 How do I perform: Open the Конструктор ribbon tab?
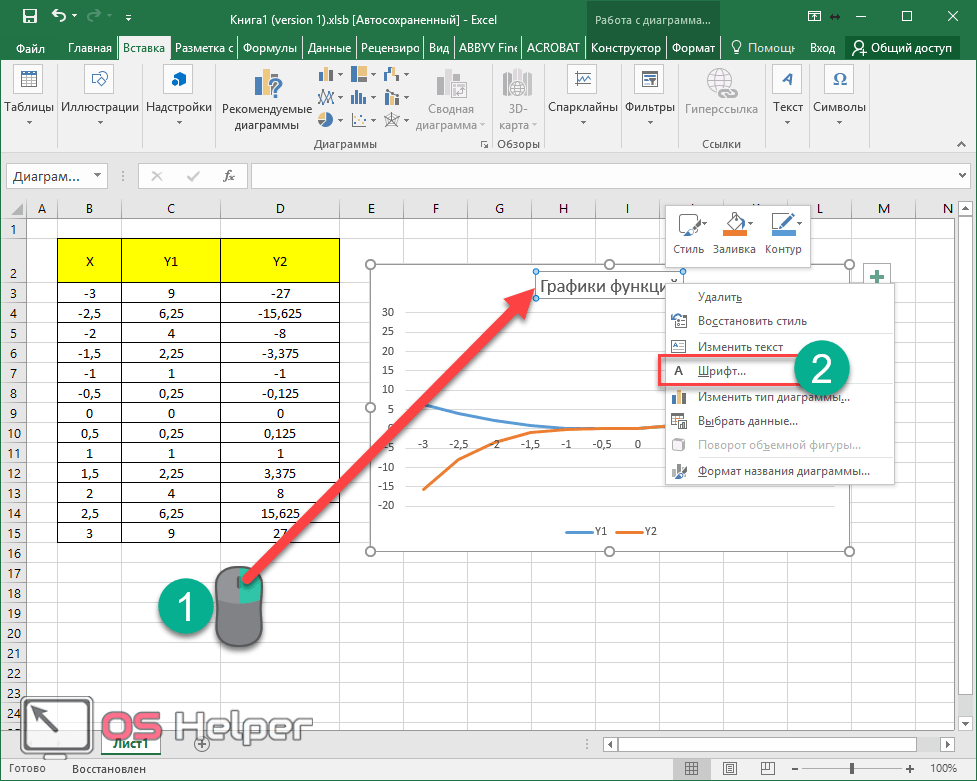pos(625,48)
